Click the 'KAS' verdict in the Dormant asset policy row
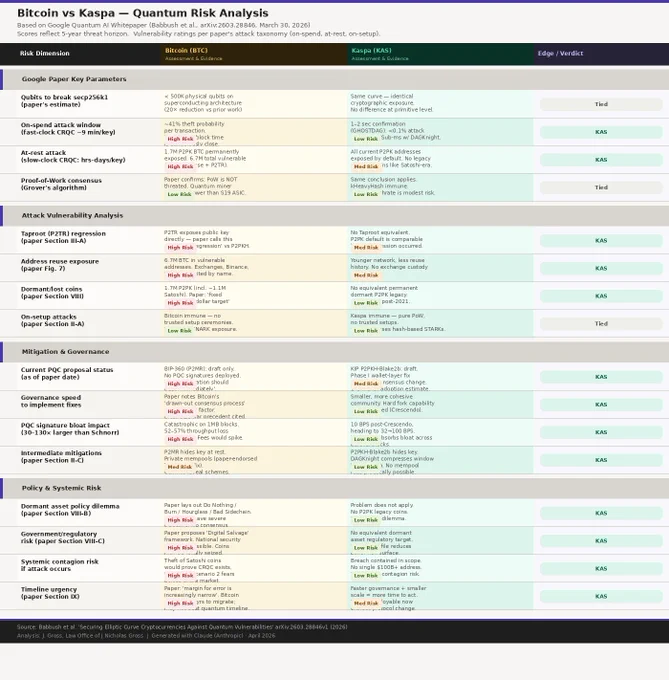Screen dimensions: 669x680 click(x=601, y=513)
